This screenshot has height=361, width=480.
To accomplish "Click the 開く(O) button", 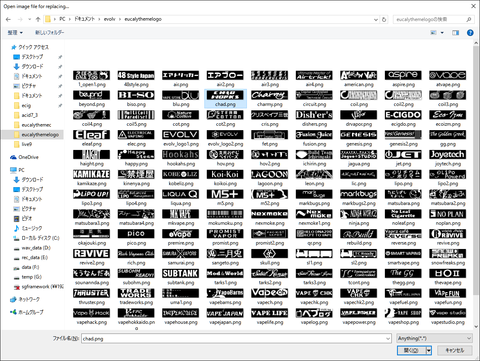I will [411, 350].
